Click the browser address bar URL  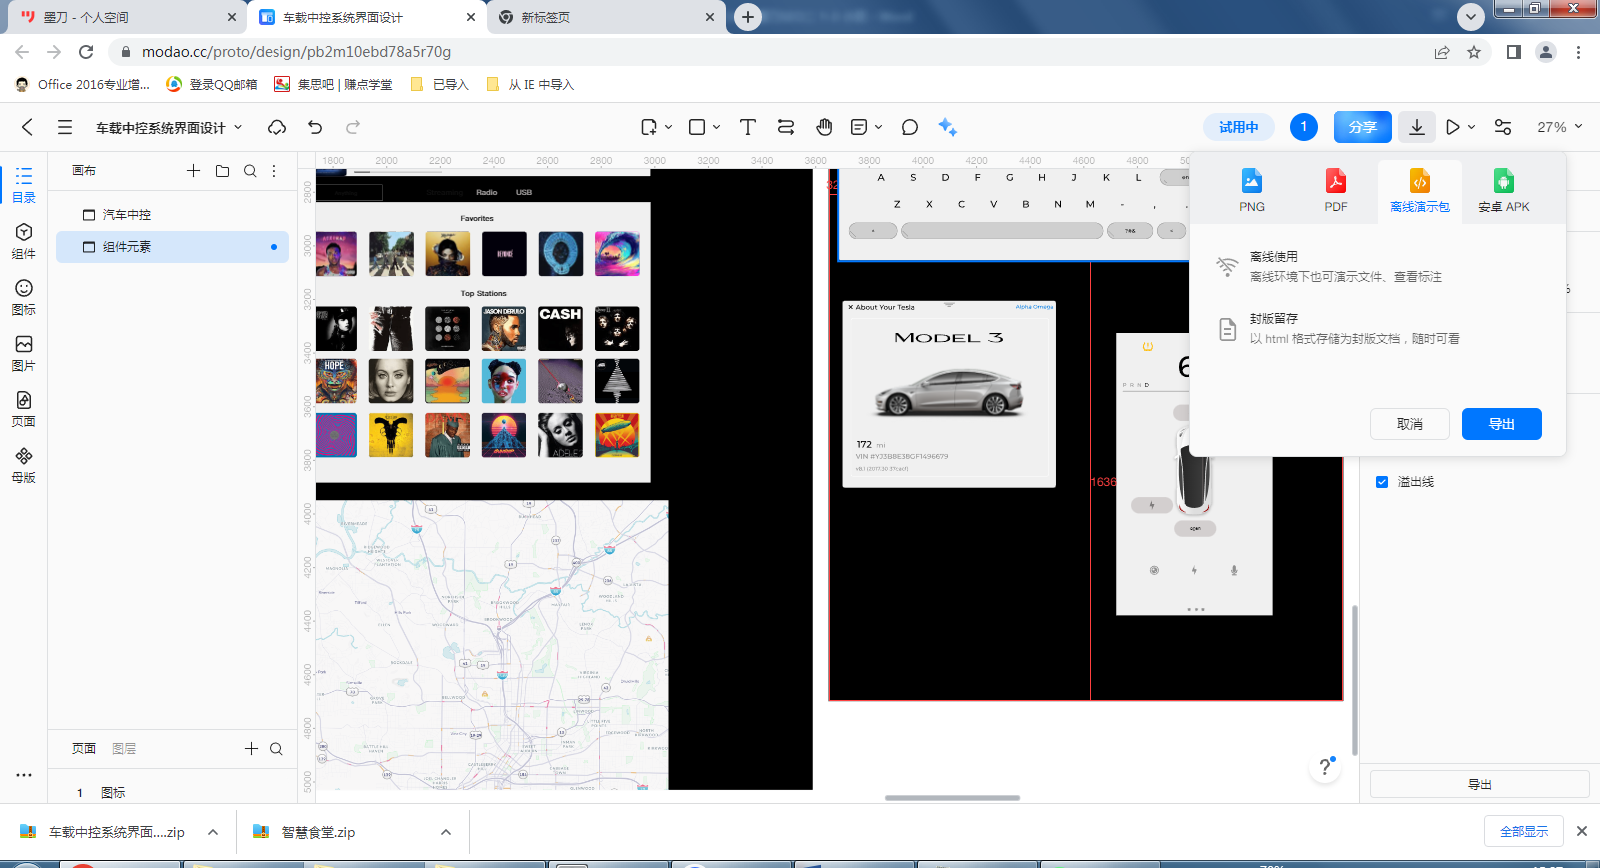pos(296,52)
